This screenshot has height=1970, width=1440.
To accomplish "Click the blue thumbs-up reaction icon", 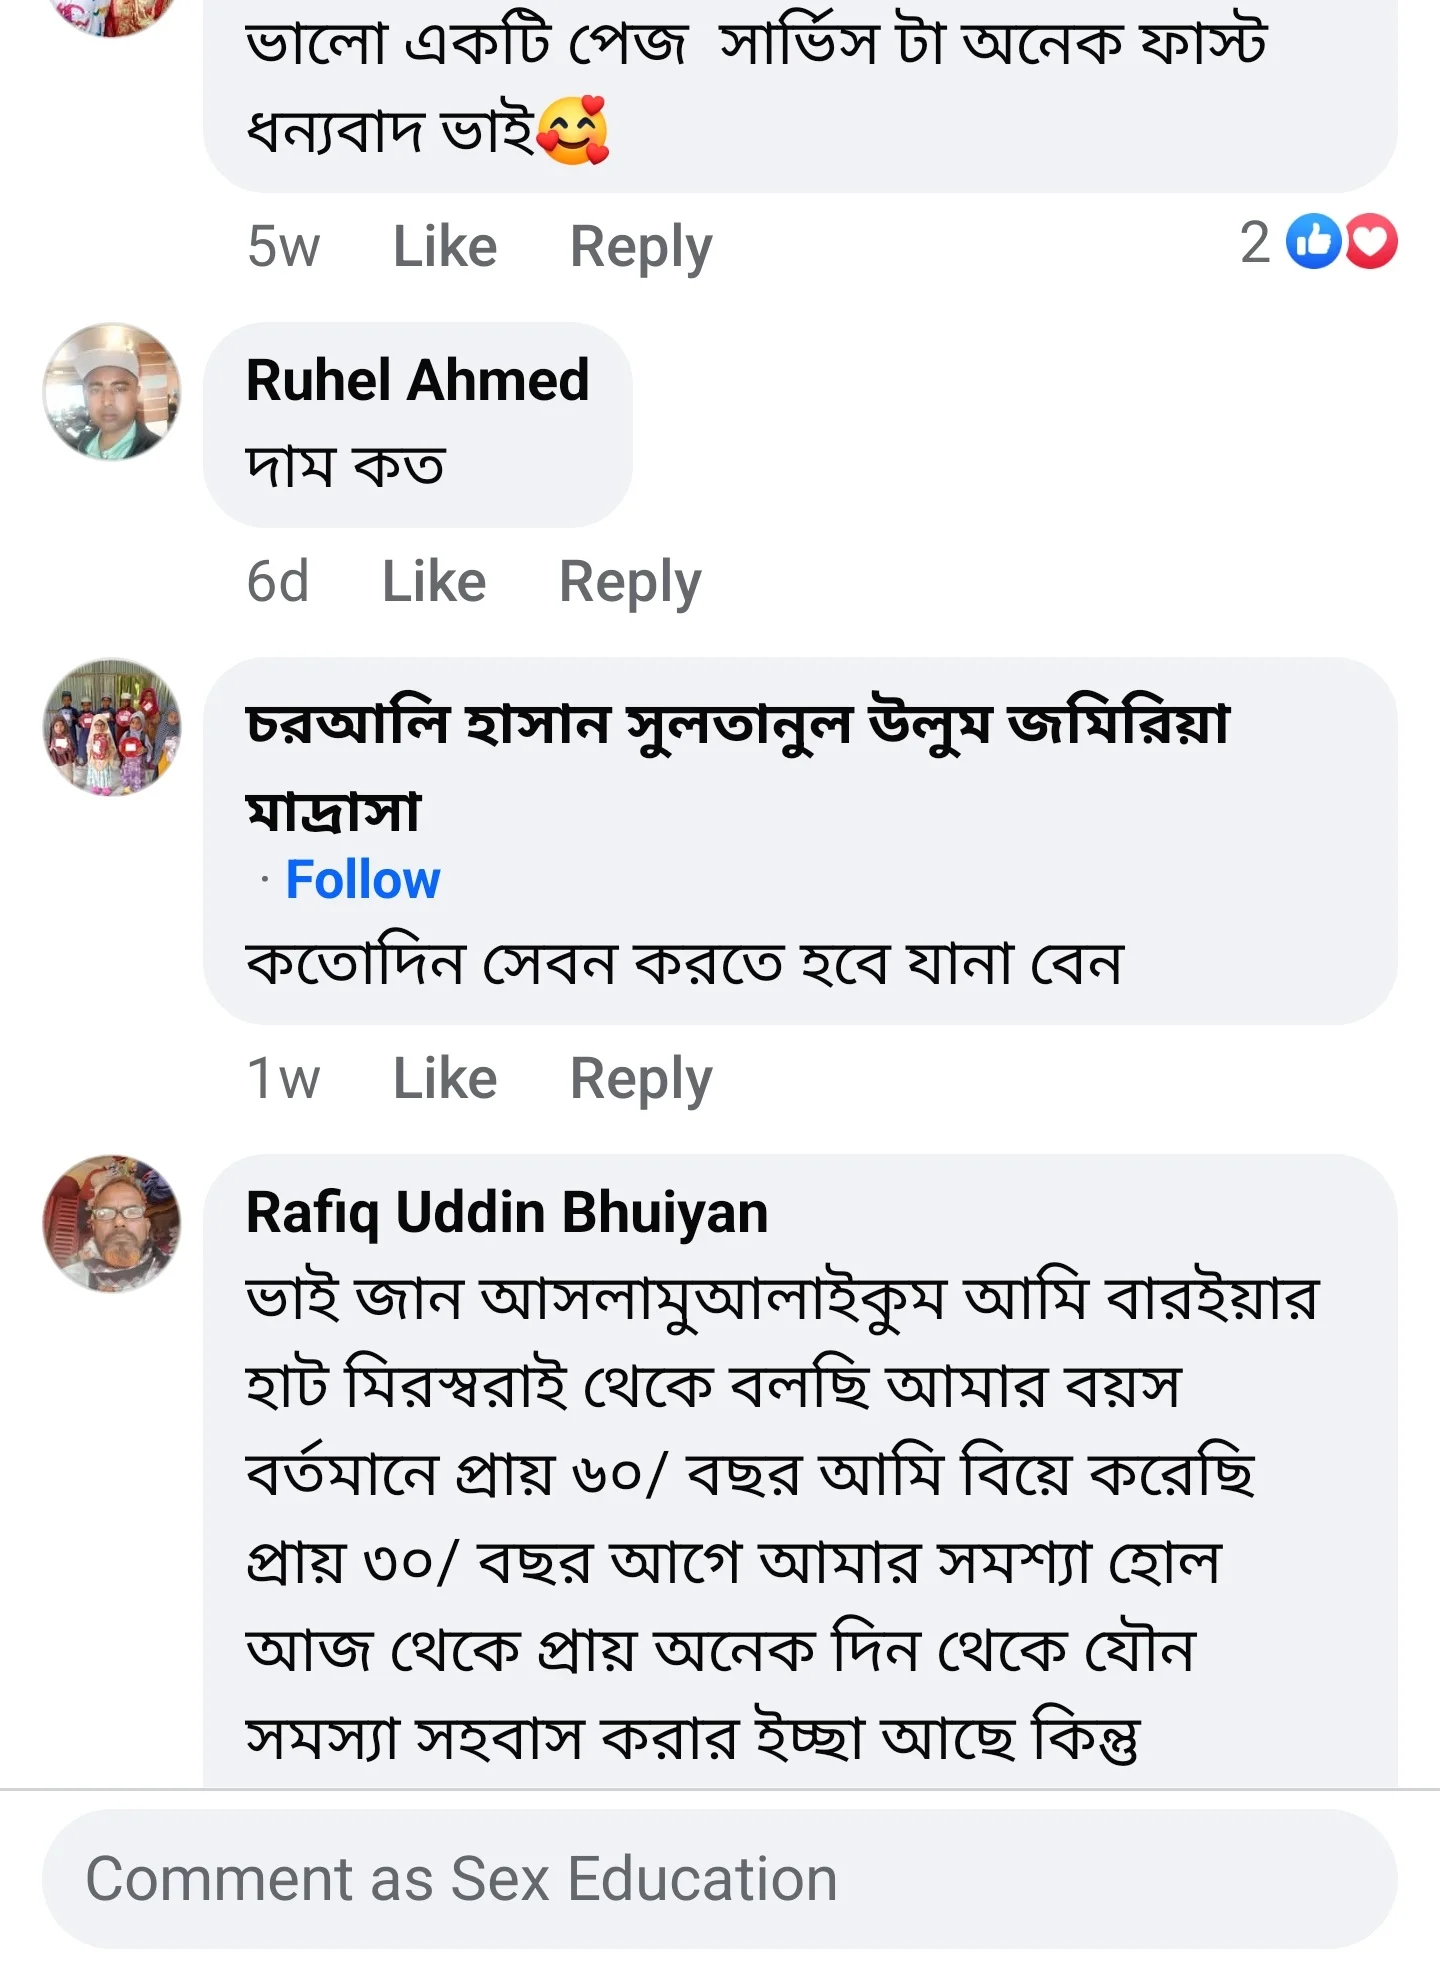I will click(x=1313, y=242).
